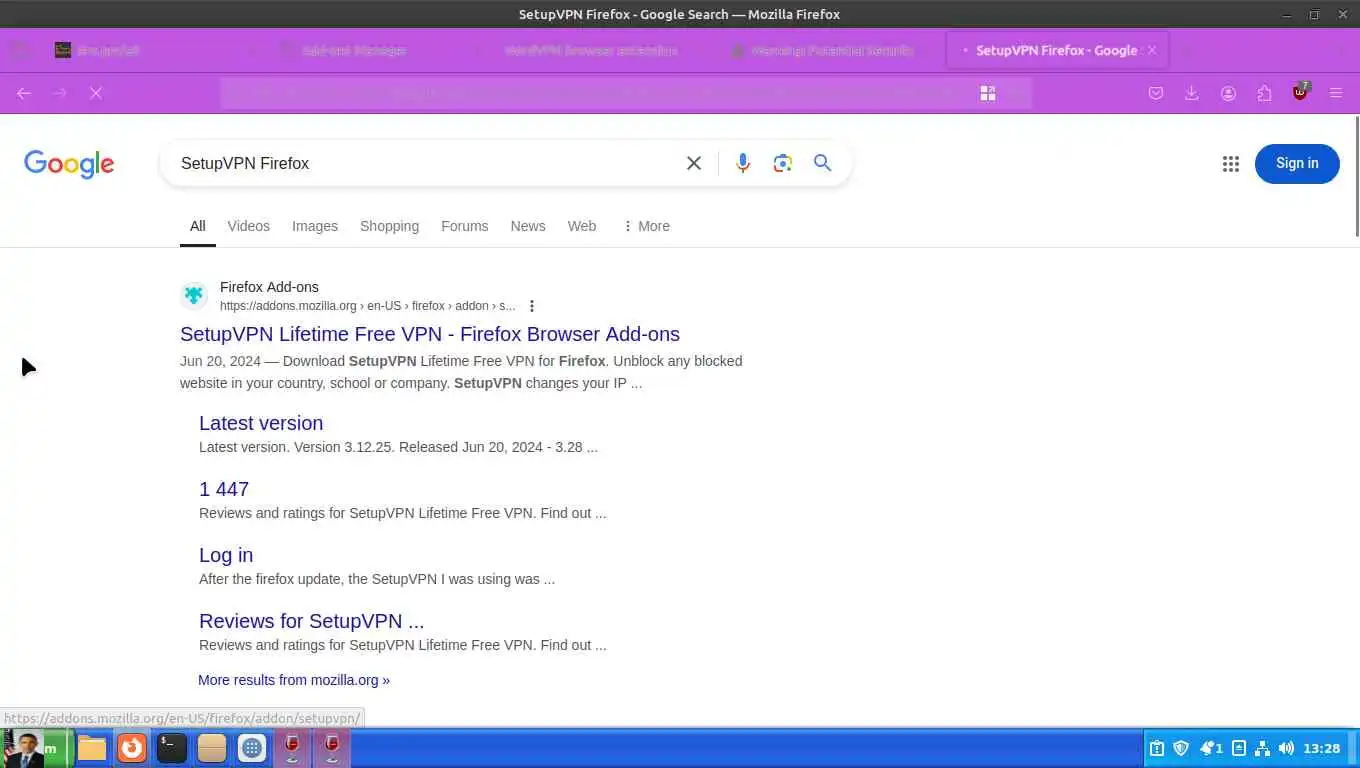Click the Google logo
The height and width of the screenshot is (768, 1360).
(69, 164)
